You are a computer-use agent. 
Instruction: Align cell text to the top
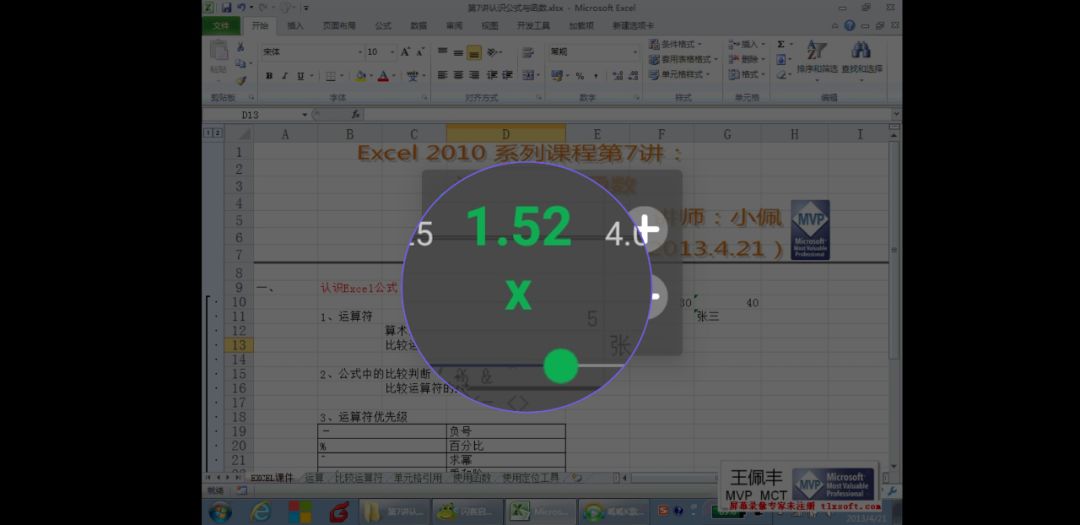click(x=443, y=52)
